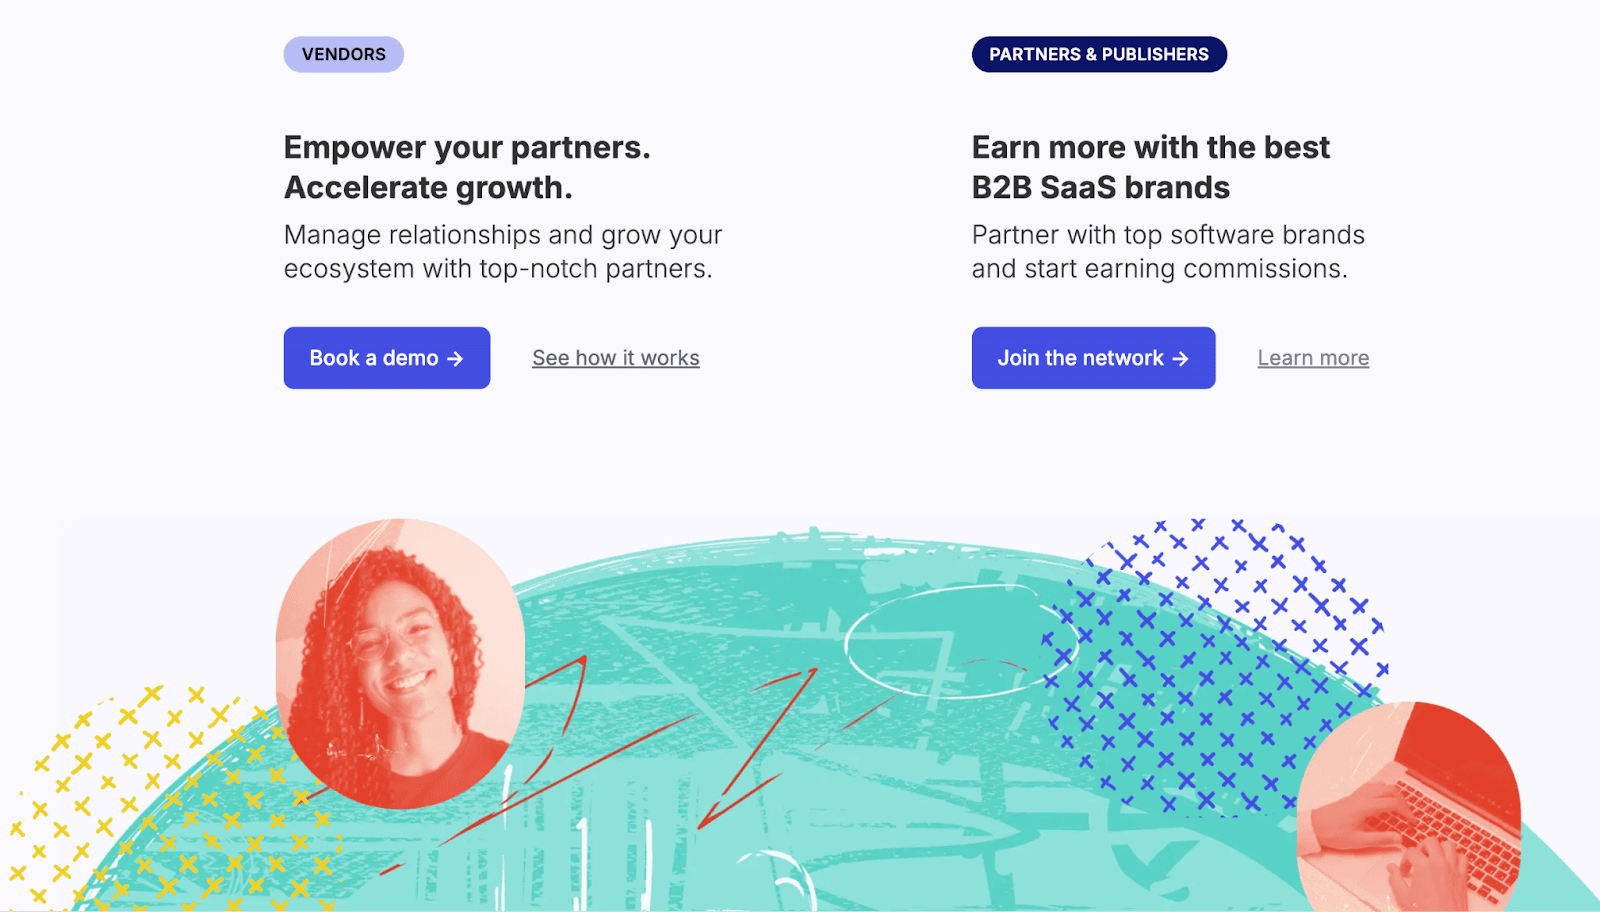Click the white oval outline on globe
The width and height of the screenshot is (1600, 912).
[945, 640]
